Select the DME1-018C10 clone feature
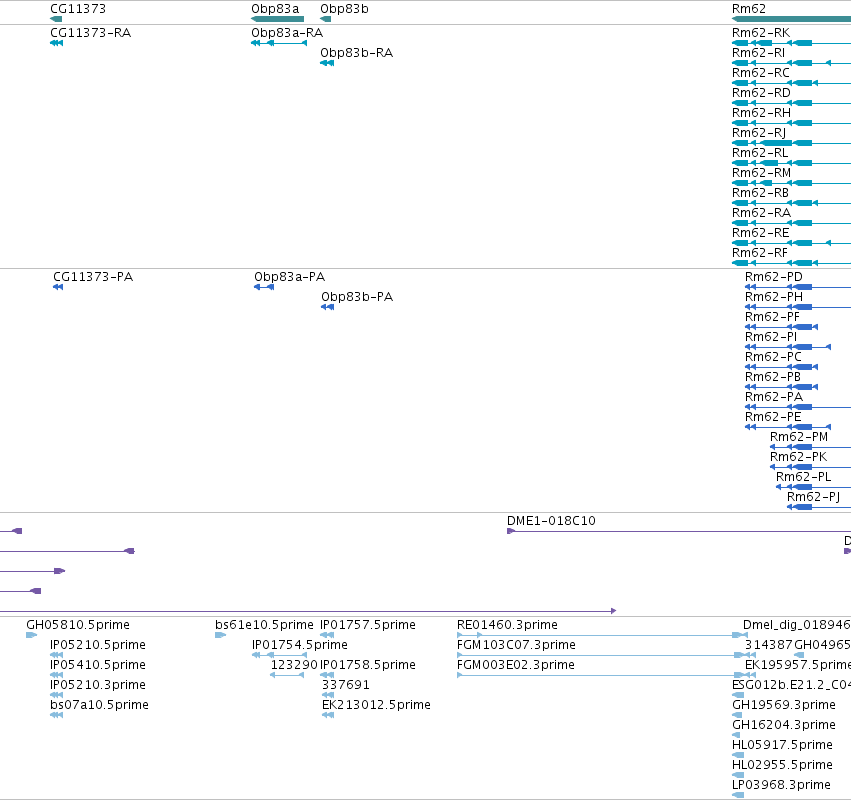851x800 pixels. tap(551, 521)
